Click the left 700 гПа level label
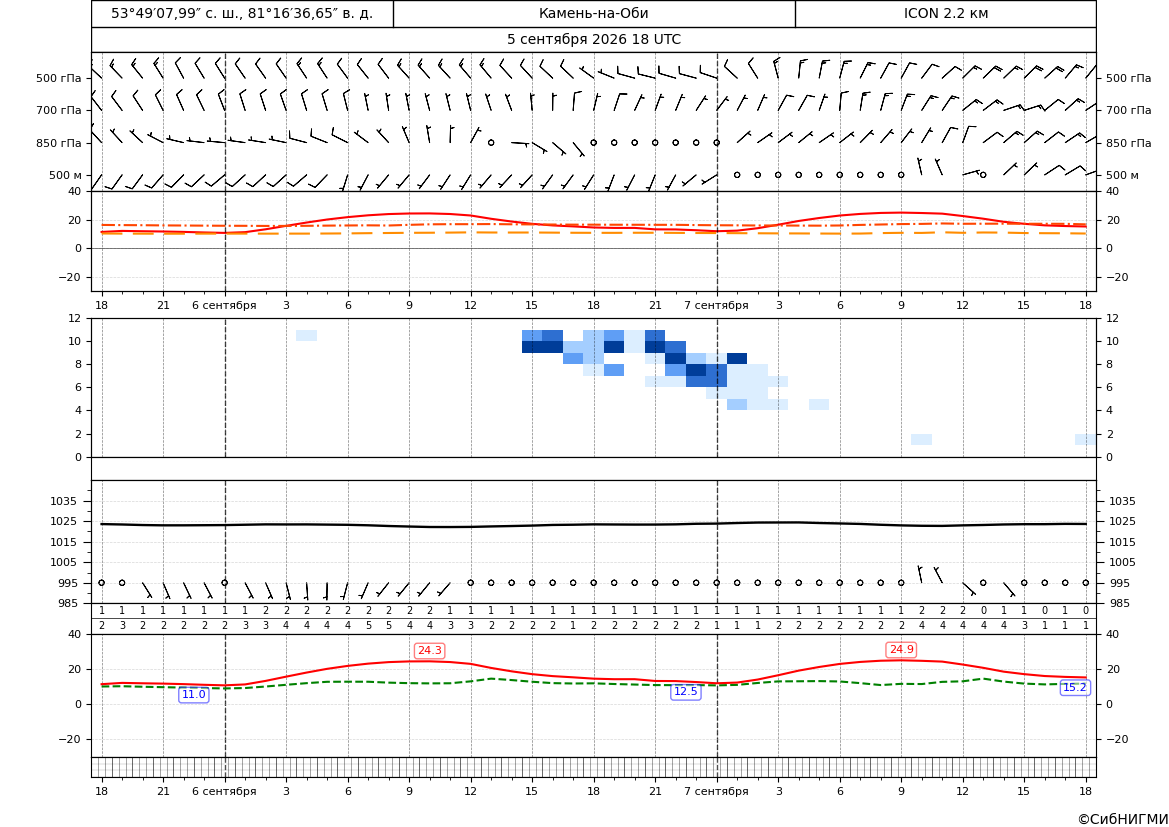1169x827 pixels. tap(59, 110)
